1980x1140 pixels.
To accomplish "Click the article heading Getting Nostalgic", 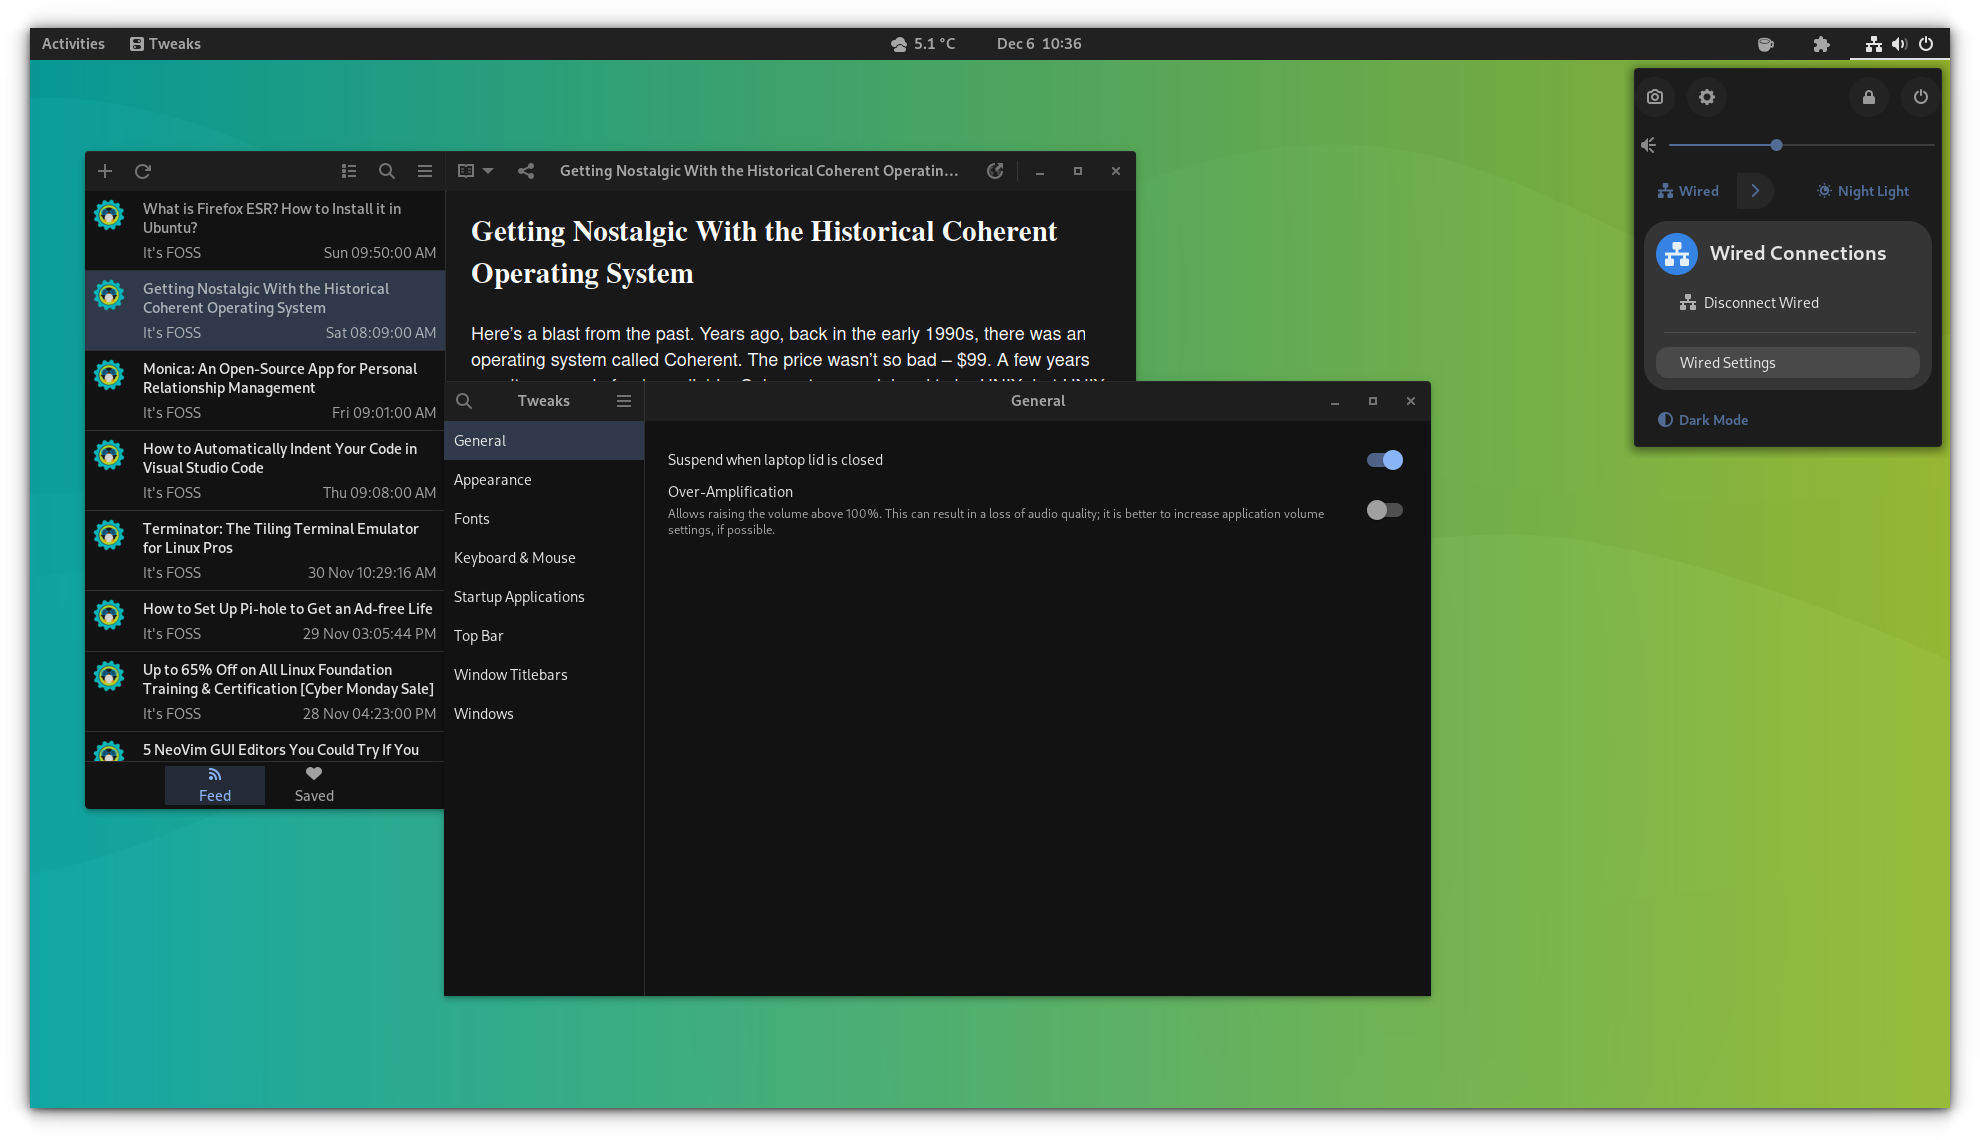I will coord(764,252).
